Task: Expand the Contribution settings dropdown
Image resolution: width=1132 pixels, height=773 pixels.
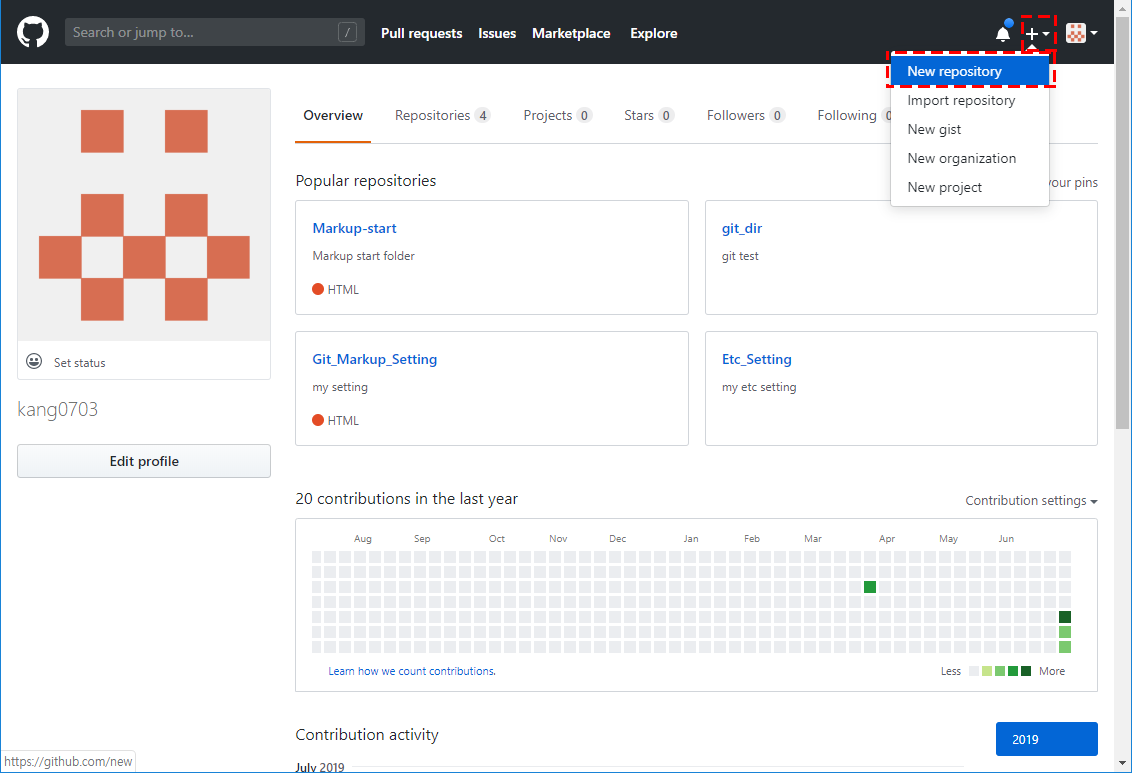Action: pyautogui.click(x=1031, y=501)
